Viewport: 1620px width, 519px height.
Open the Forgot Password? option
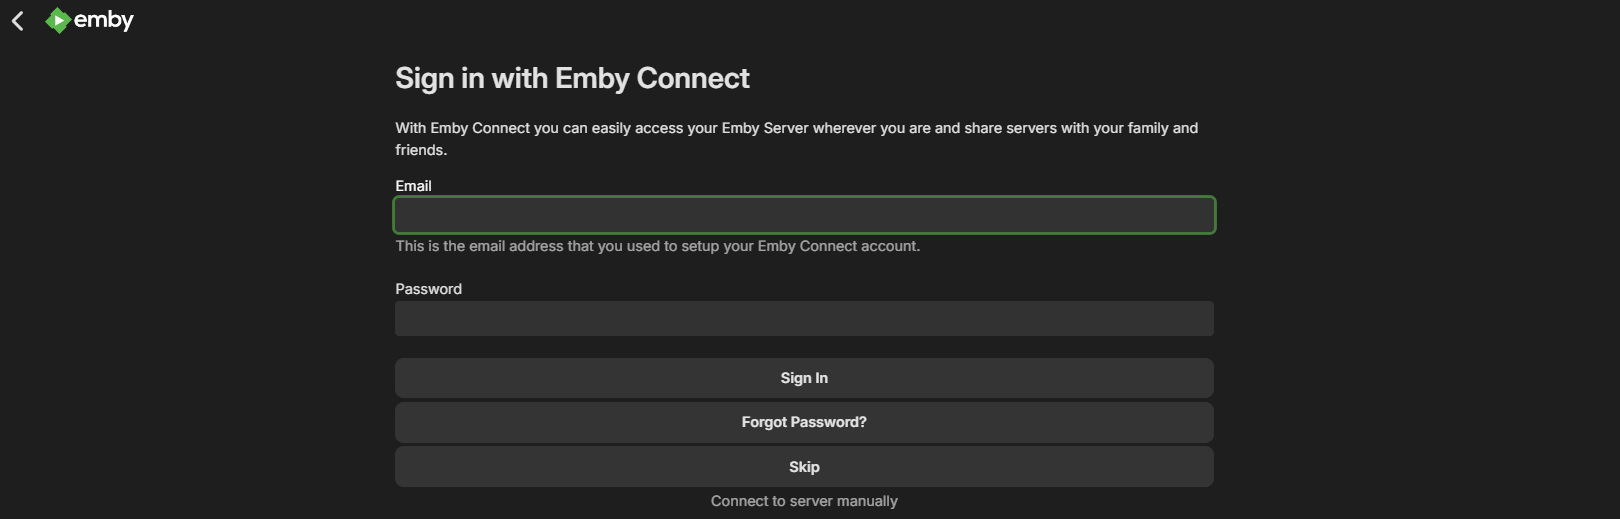804,422
